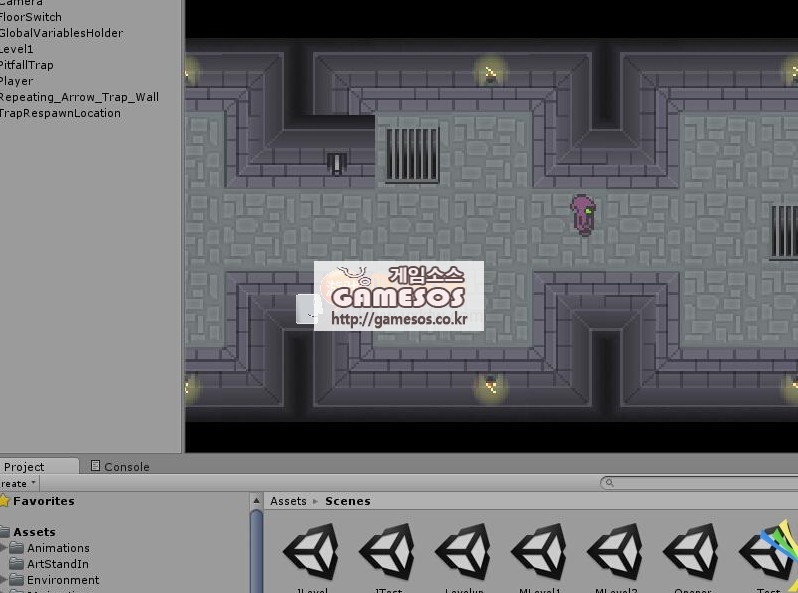Select the MLevel2 scene Unity icon
The image size is (798, 593).
click(x=616, y=551)
